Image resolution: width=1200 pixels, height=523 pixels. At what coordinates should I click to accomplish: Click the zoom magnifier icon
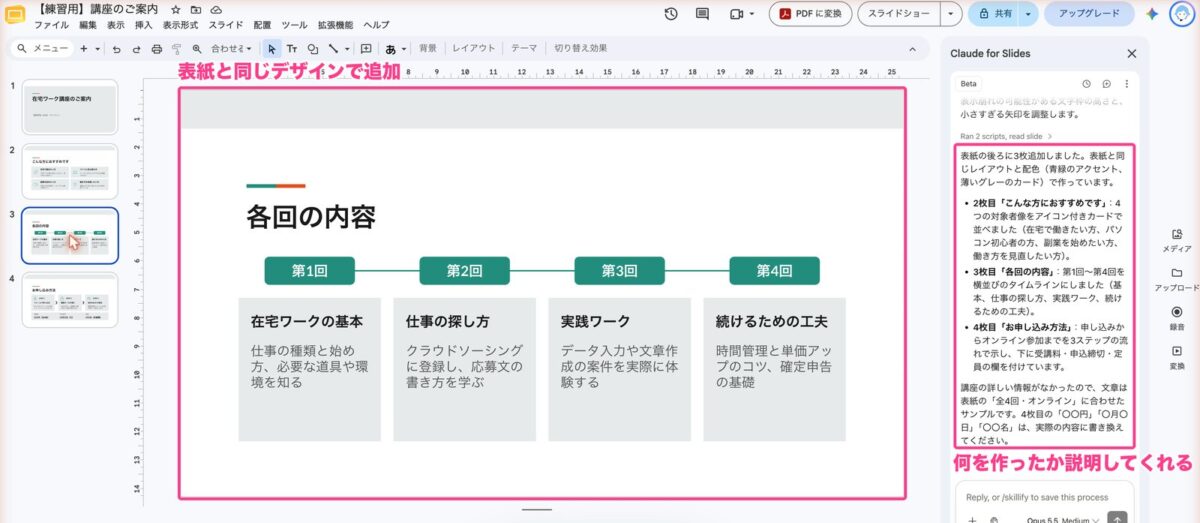197,48
